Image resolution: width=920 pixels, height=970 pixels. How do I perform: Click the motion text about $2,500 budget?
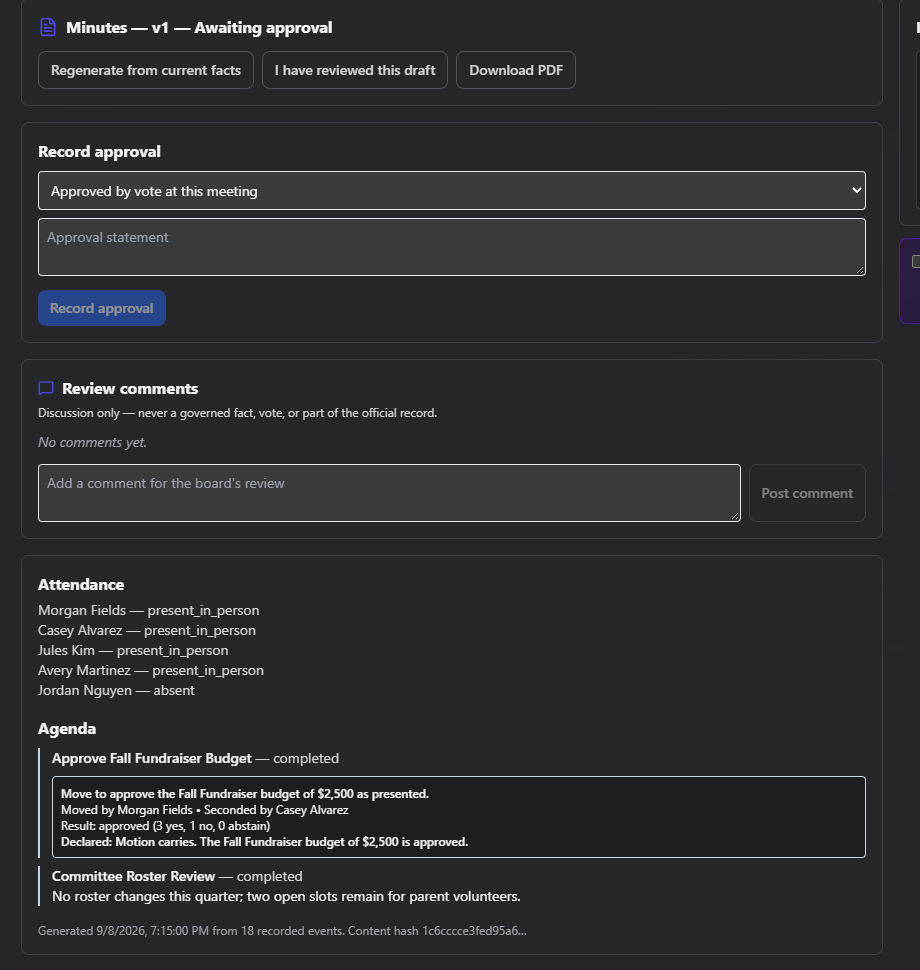click(x=245, y=794)
